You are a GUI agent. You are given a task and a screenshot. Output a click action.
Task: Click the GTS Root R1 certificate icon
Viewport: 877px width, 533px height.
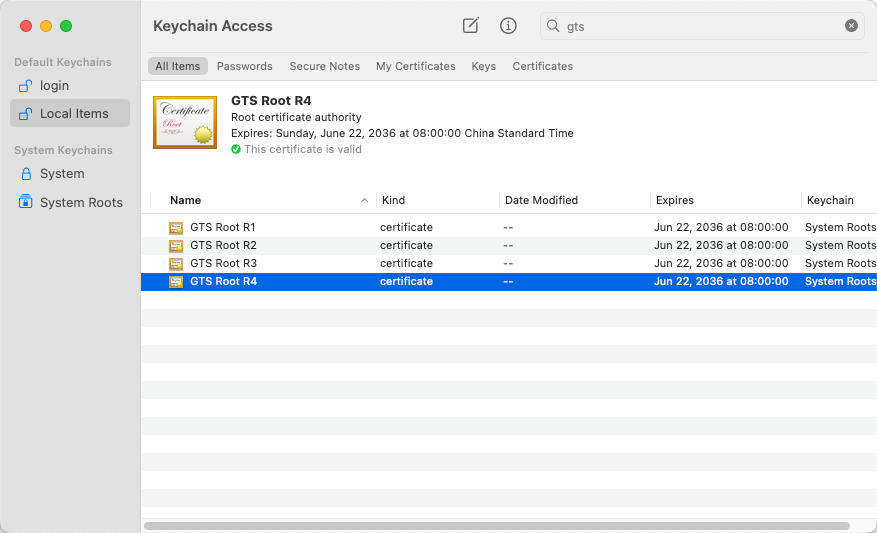pyautogui.click(x=176, y=228)
